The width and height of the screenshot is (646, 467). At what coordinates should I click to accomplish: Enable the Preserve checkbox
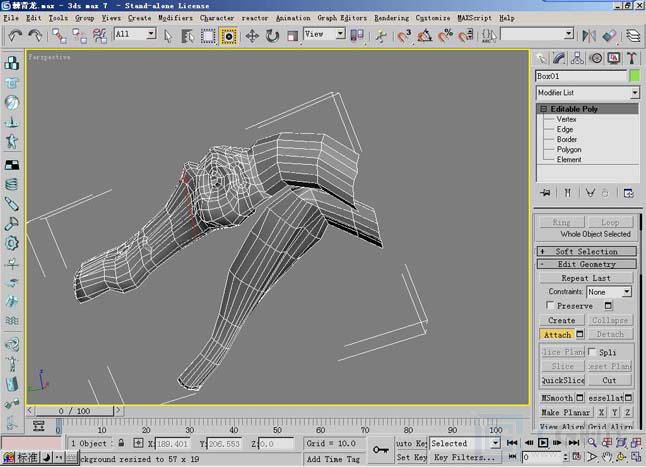pyautogui.click(x=550, y=305)
